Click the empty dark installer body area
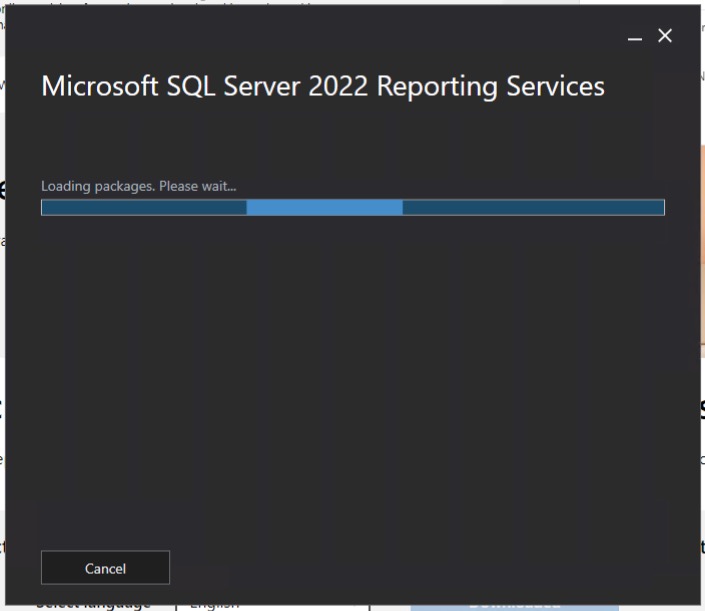Viewport: 705px width, 611px height. (x=352, y=380)
